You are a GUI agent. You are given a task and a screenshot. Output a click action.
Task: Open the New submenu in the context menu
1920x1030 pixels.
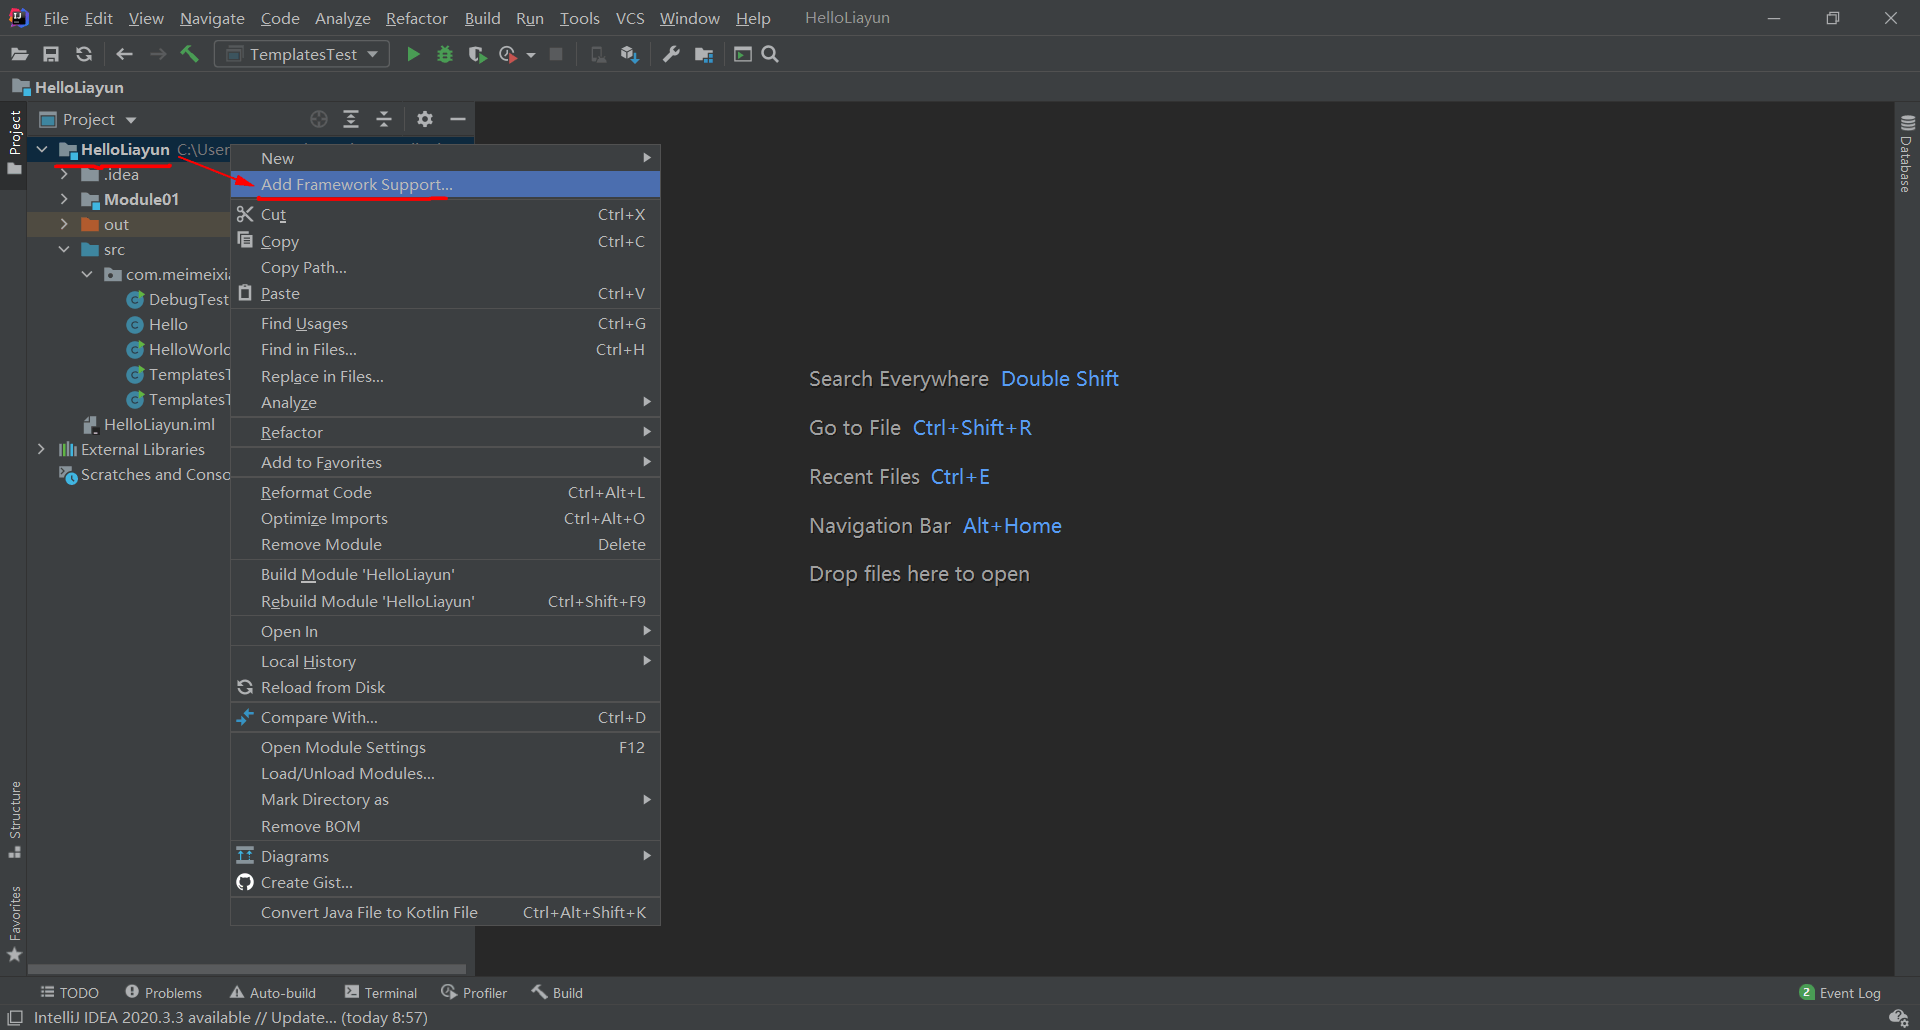point(445,158)
